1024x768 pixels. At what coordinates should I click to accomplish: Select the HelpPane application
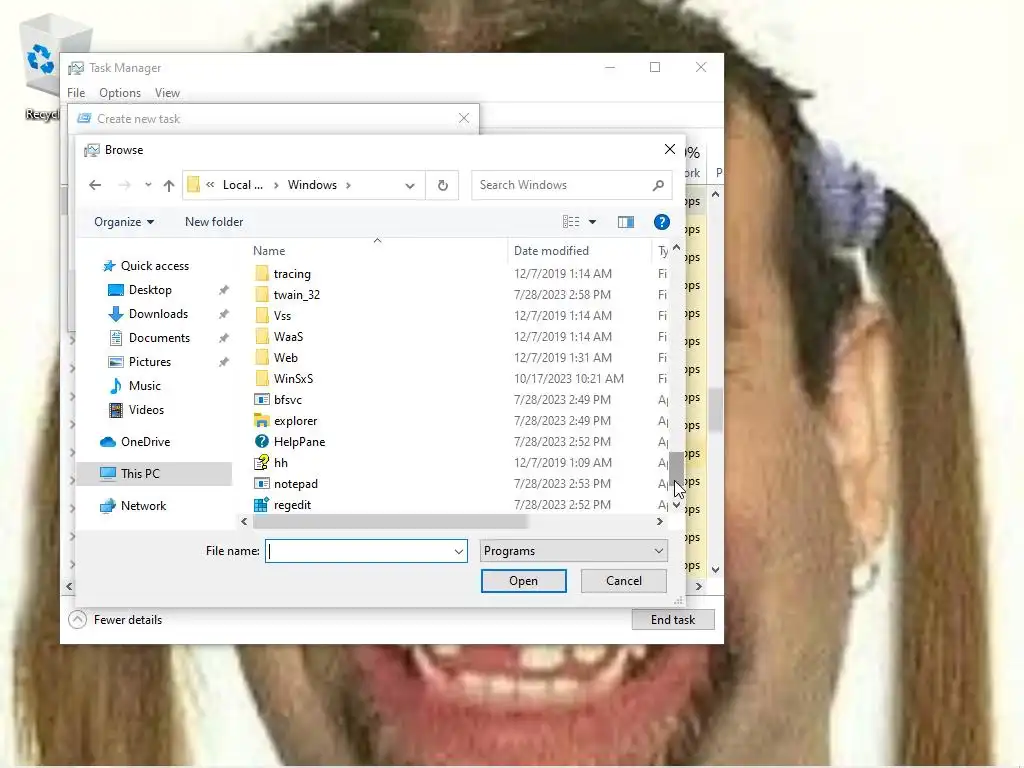[289, 441]
